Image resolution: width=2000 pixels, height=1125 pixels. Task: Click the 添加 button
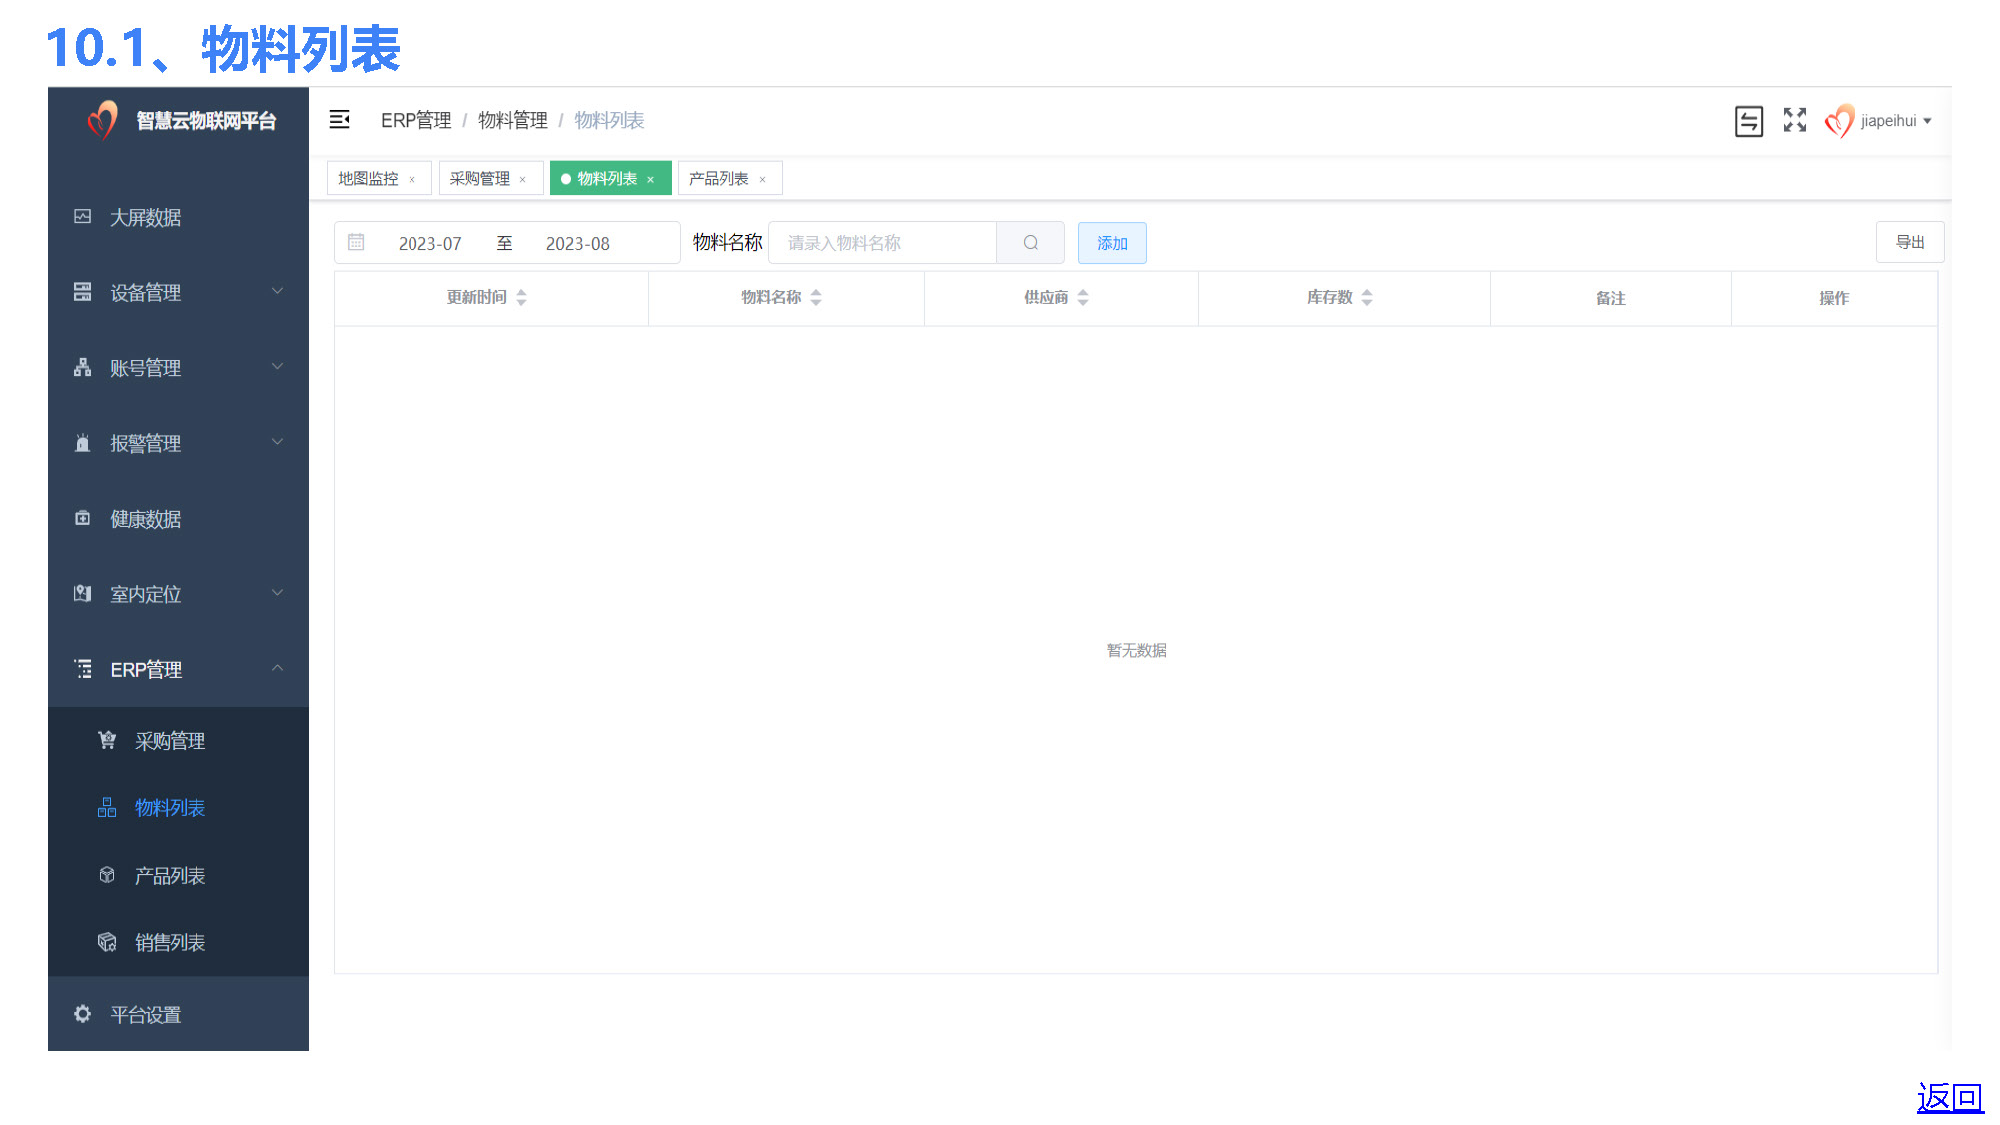click(x=1112, y=243)
